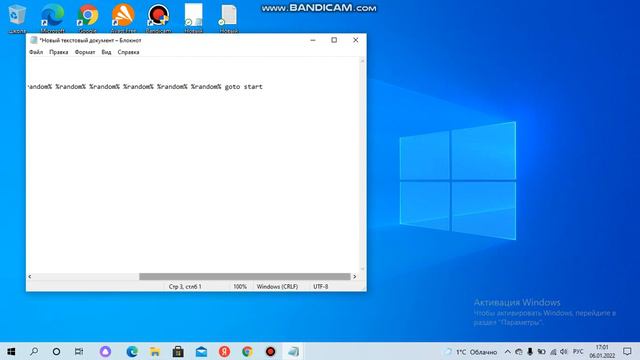The width and height of the screenshot is (640, 360).
Task: Open File Explorer from the taskbar
Action: (155, 351)
